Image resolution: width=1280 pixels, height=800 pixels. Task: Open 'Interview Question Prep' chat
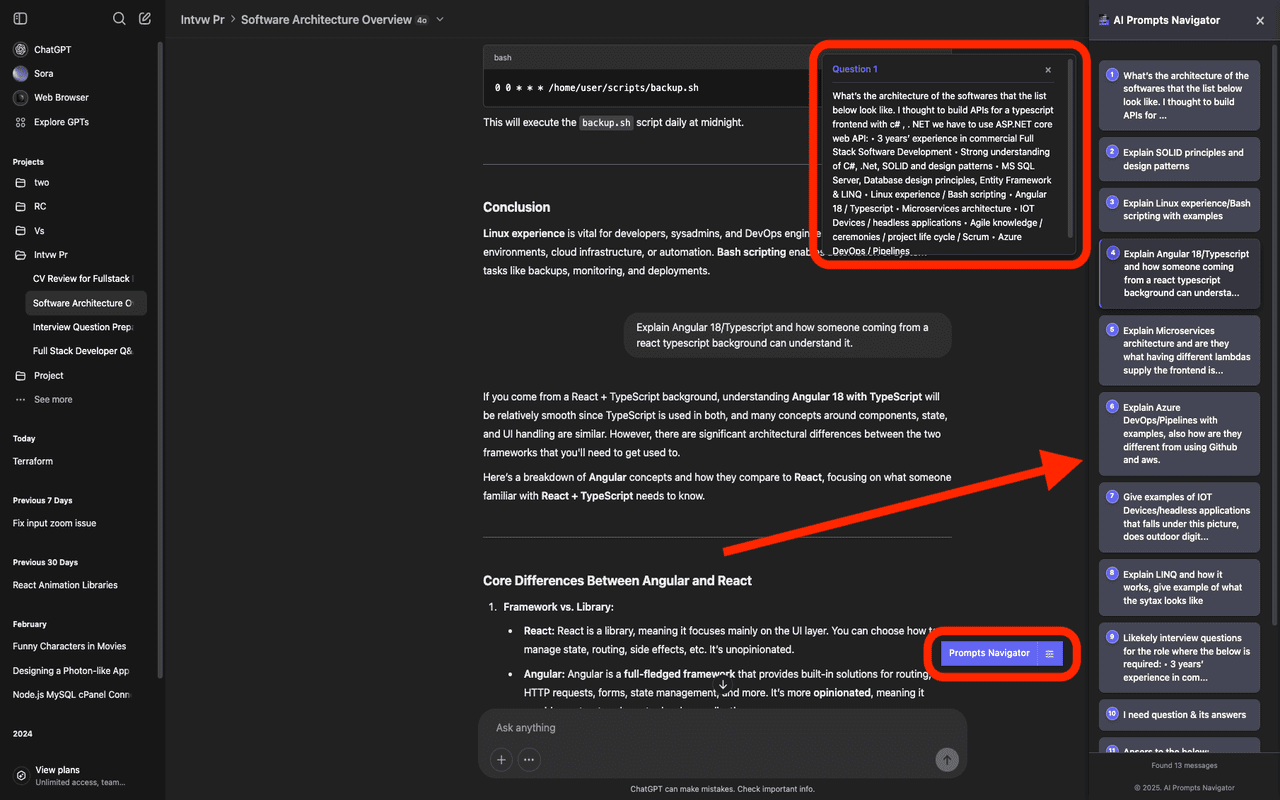tap(83, 327)
